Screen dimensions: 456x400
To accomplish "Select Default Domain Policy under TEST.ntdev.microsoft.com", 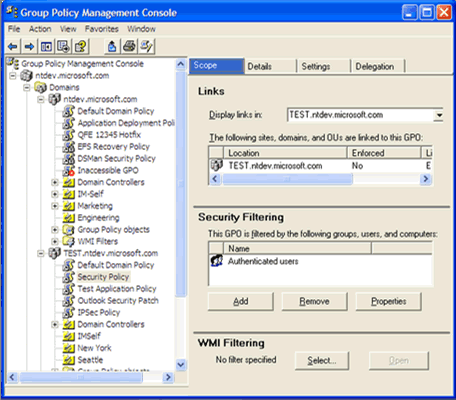I will tap(116, 265).
